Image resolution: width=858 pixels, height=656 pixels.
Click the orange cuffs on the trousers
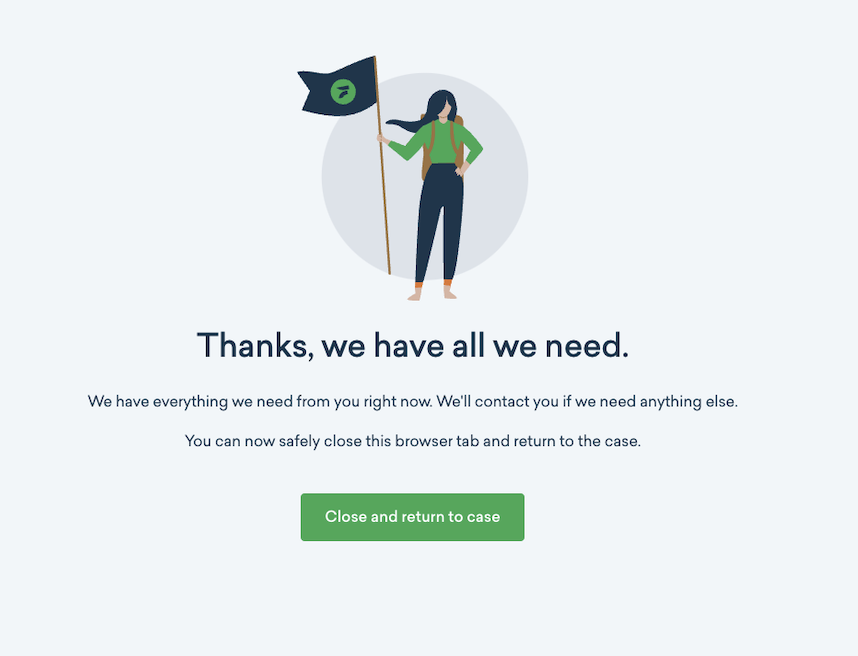(433, 284)
